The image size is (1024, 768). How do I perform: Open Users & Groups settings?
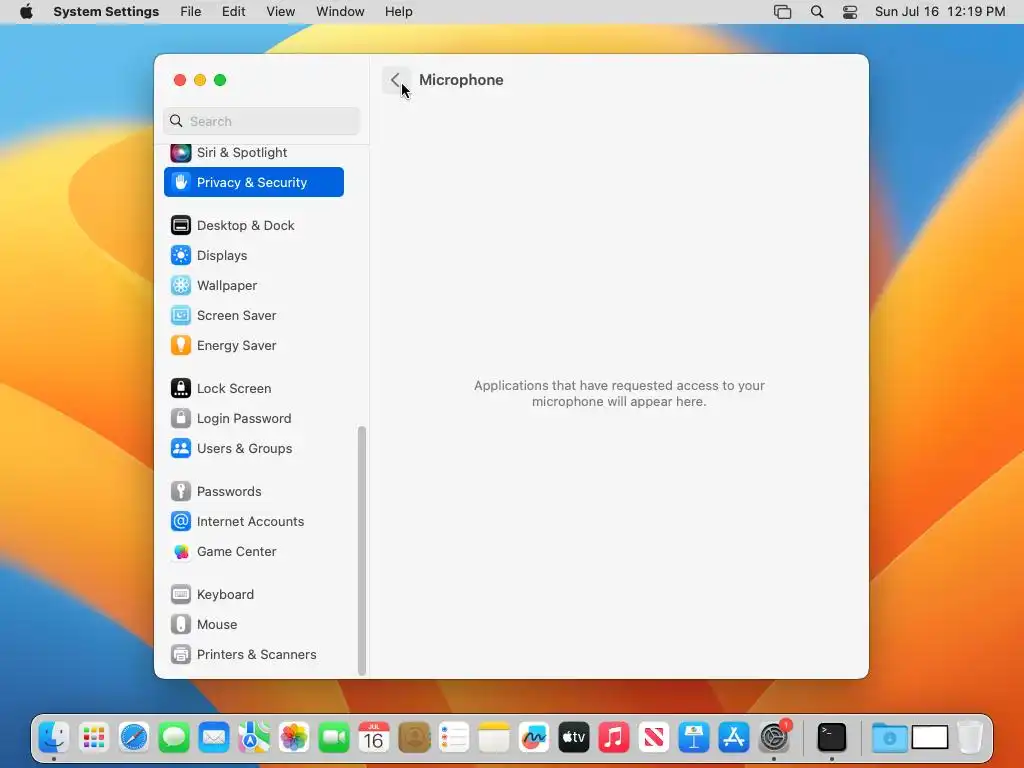254,449
